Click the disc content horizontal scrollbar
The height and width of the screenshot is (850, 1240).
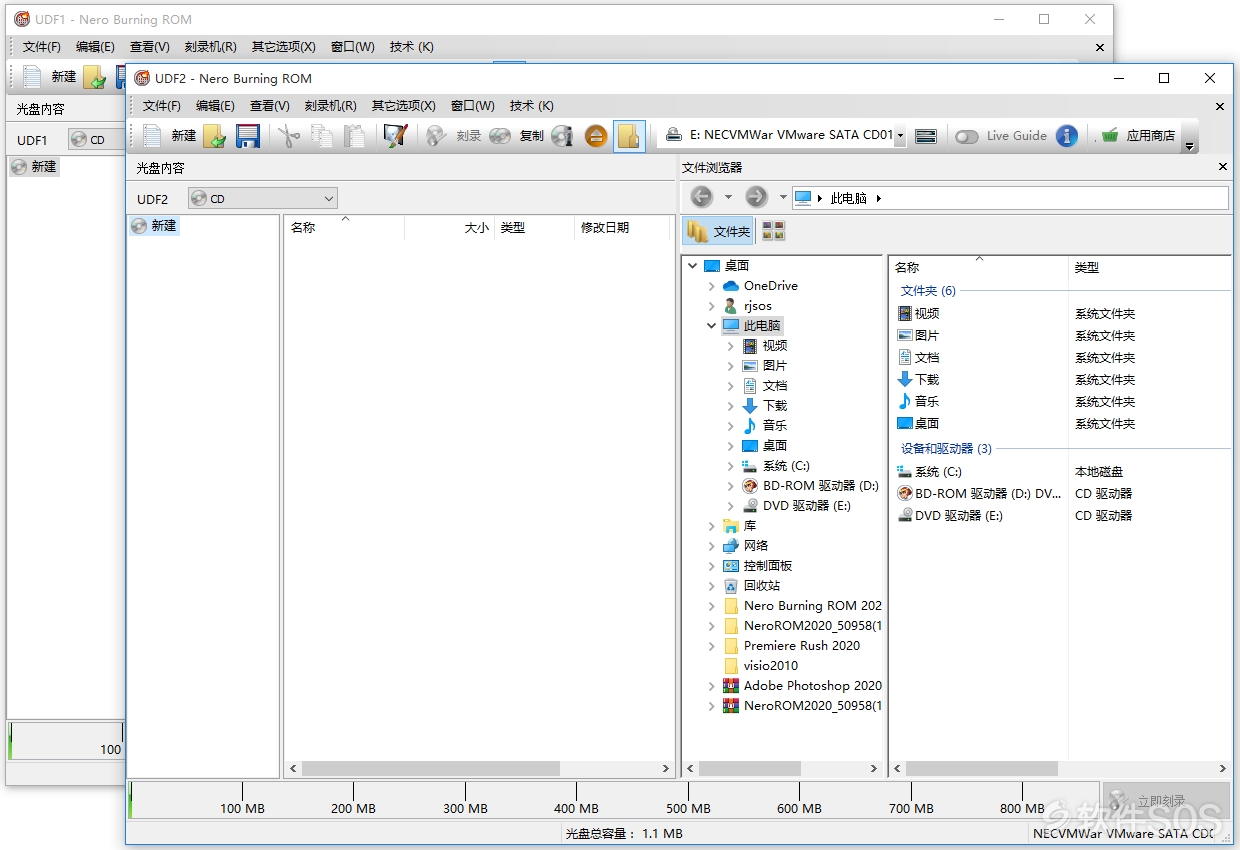coord(430,768)
